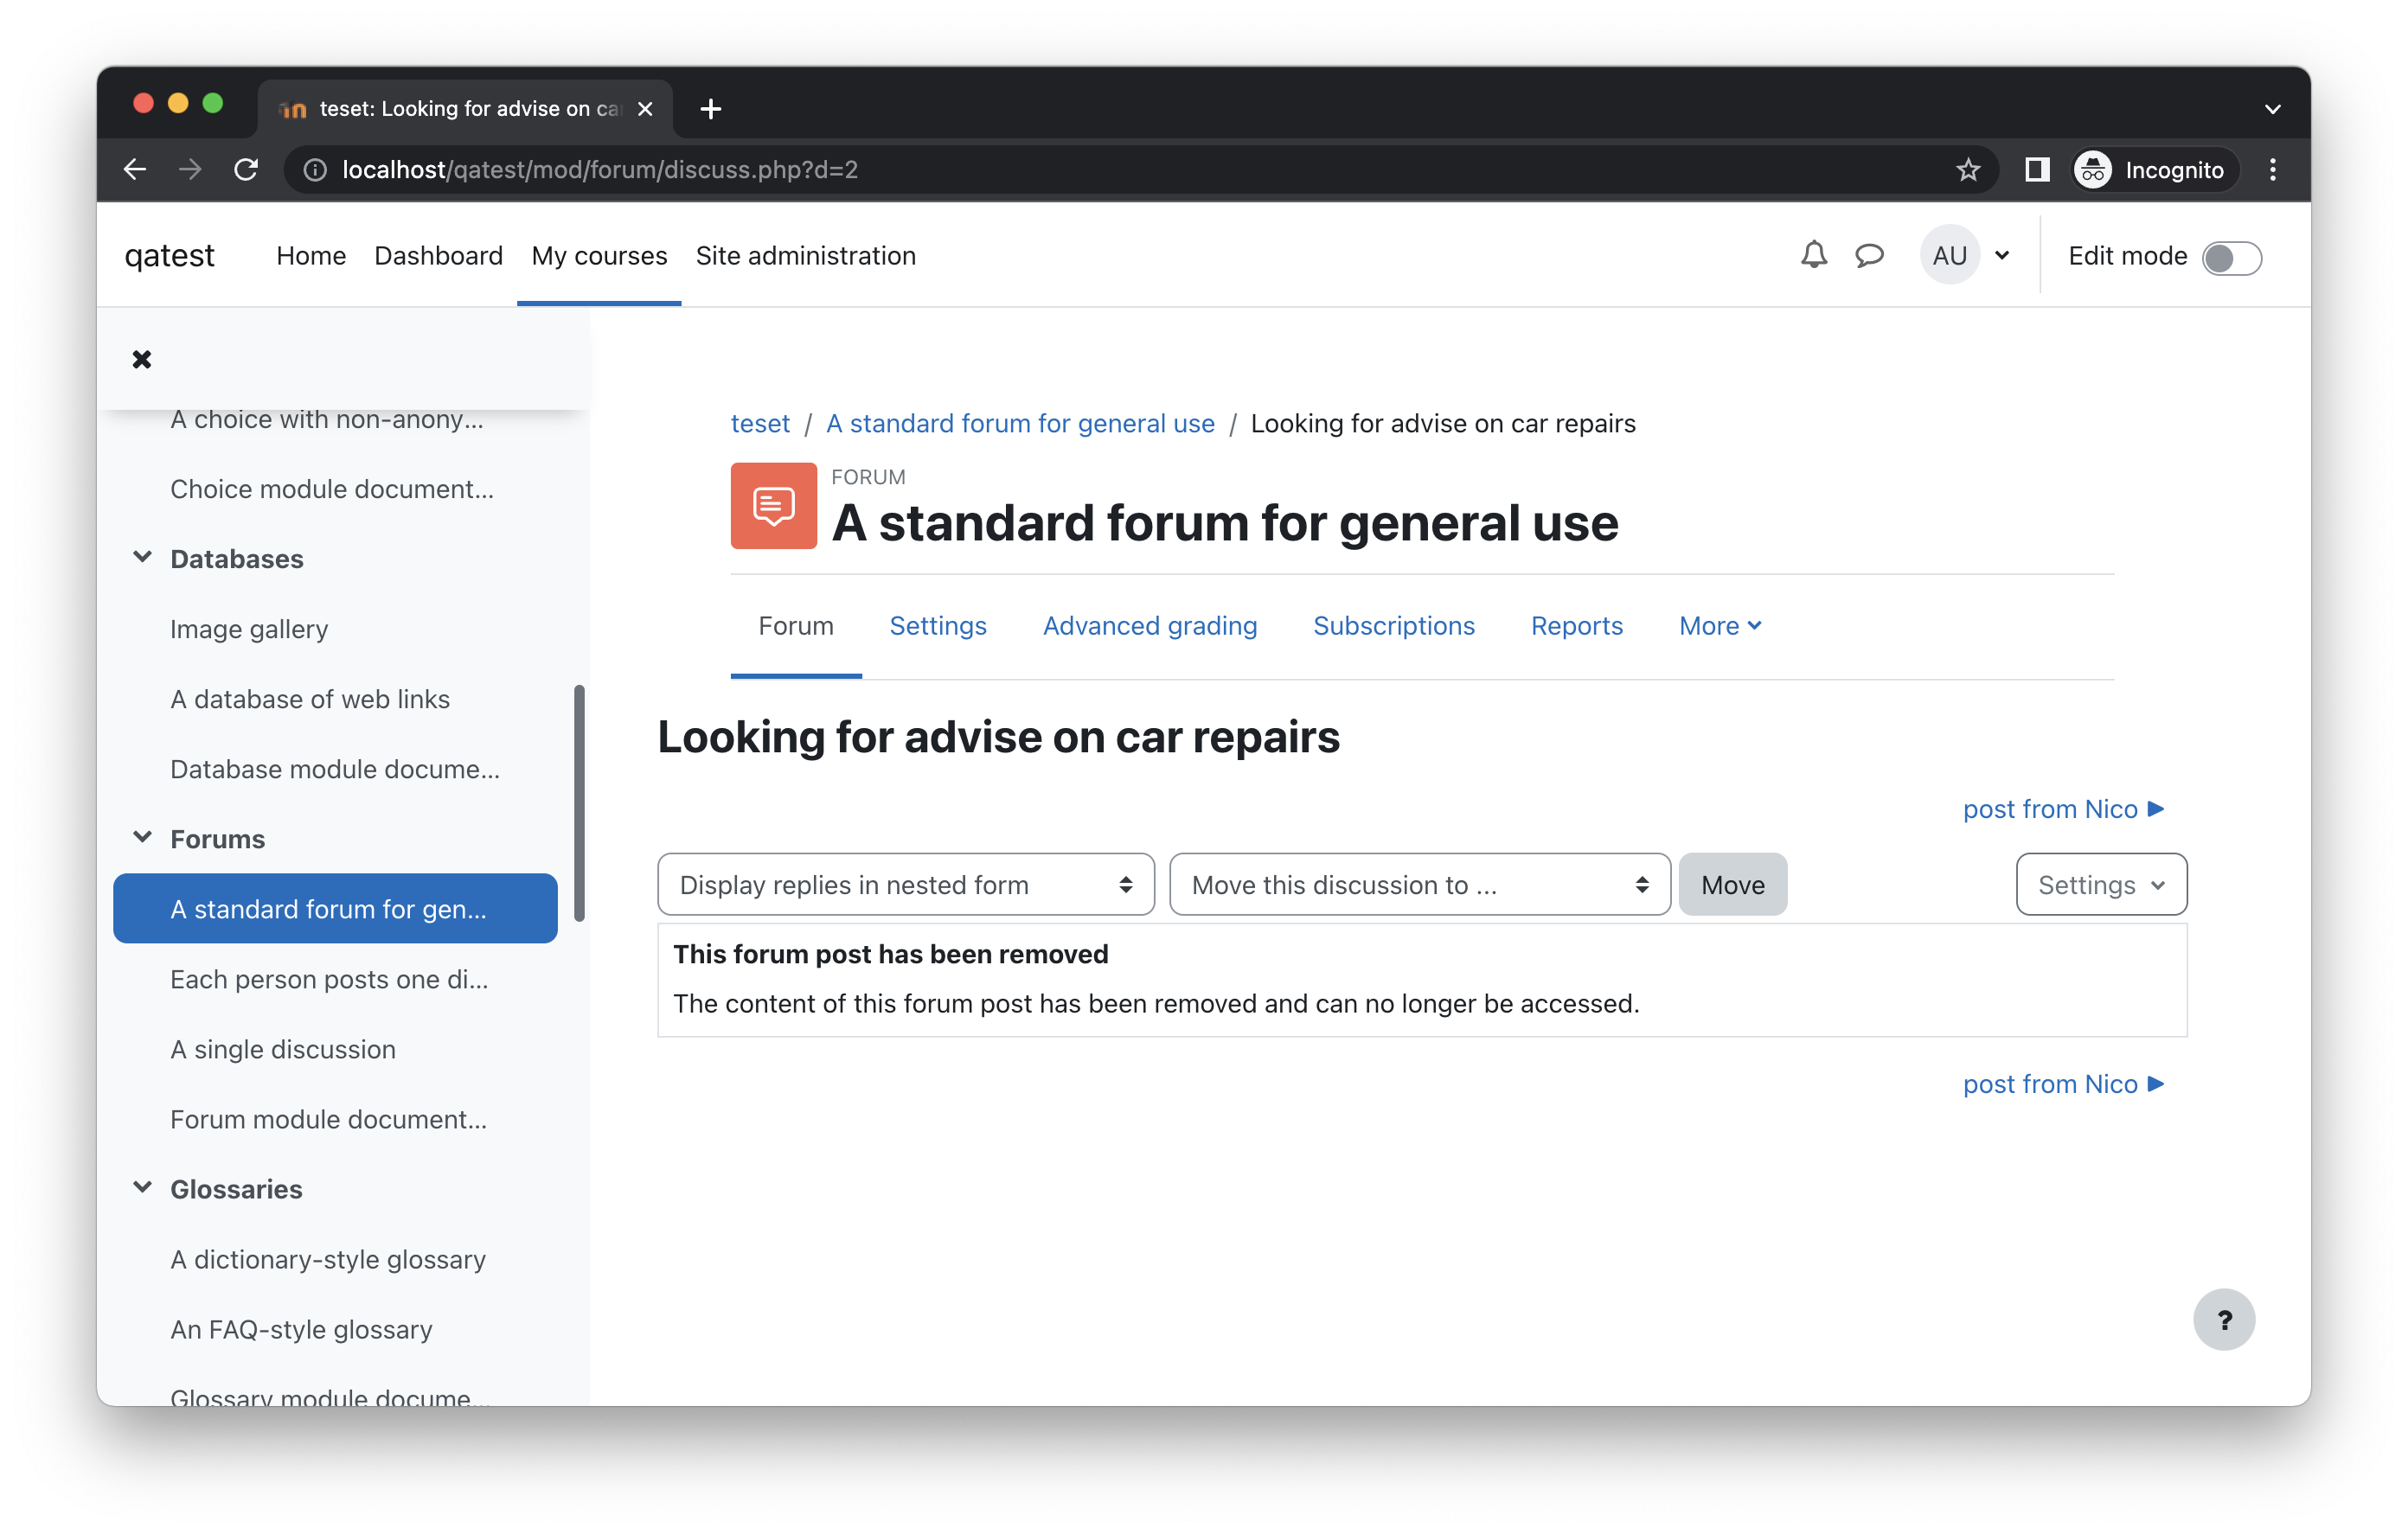Go to the Home menu item
Image resolution: width=2408 pixels, height=1534 pixels.
tap(311, 255)
